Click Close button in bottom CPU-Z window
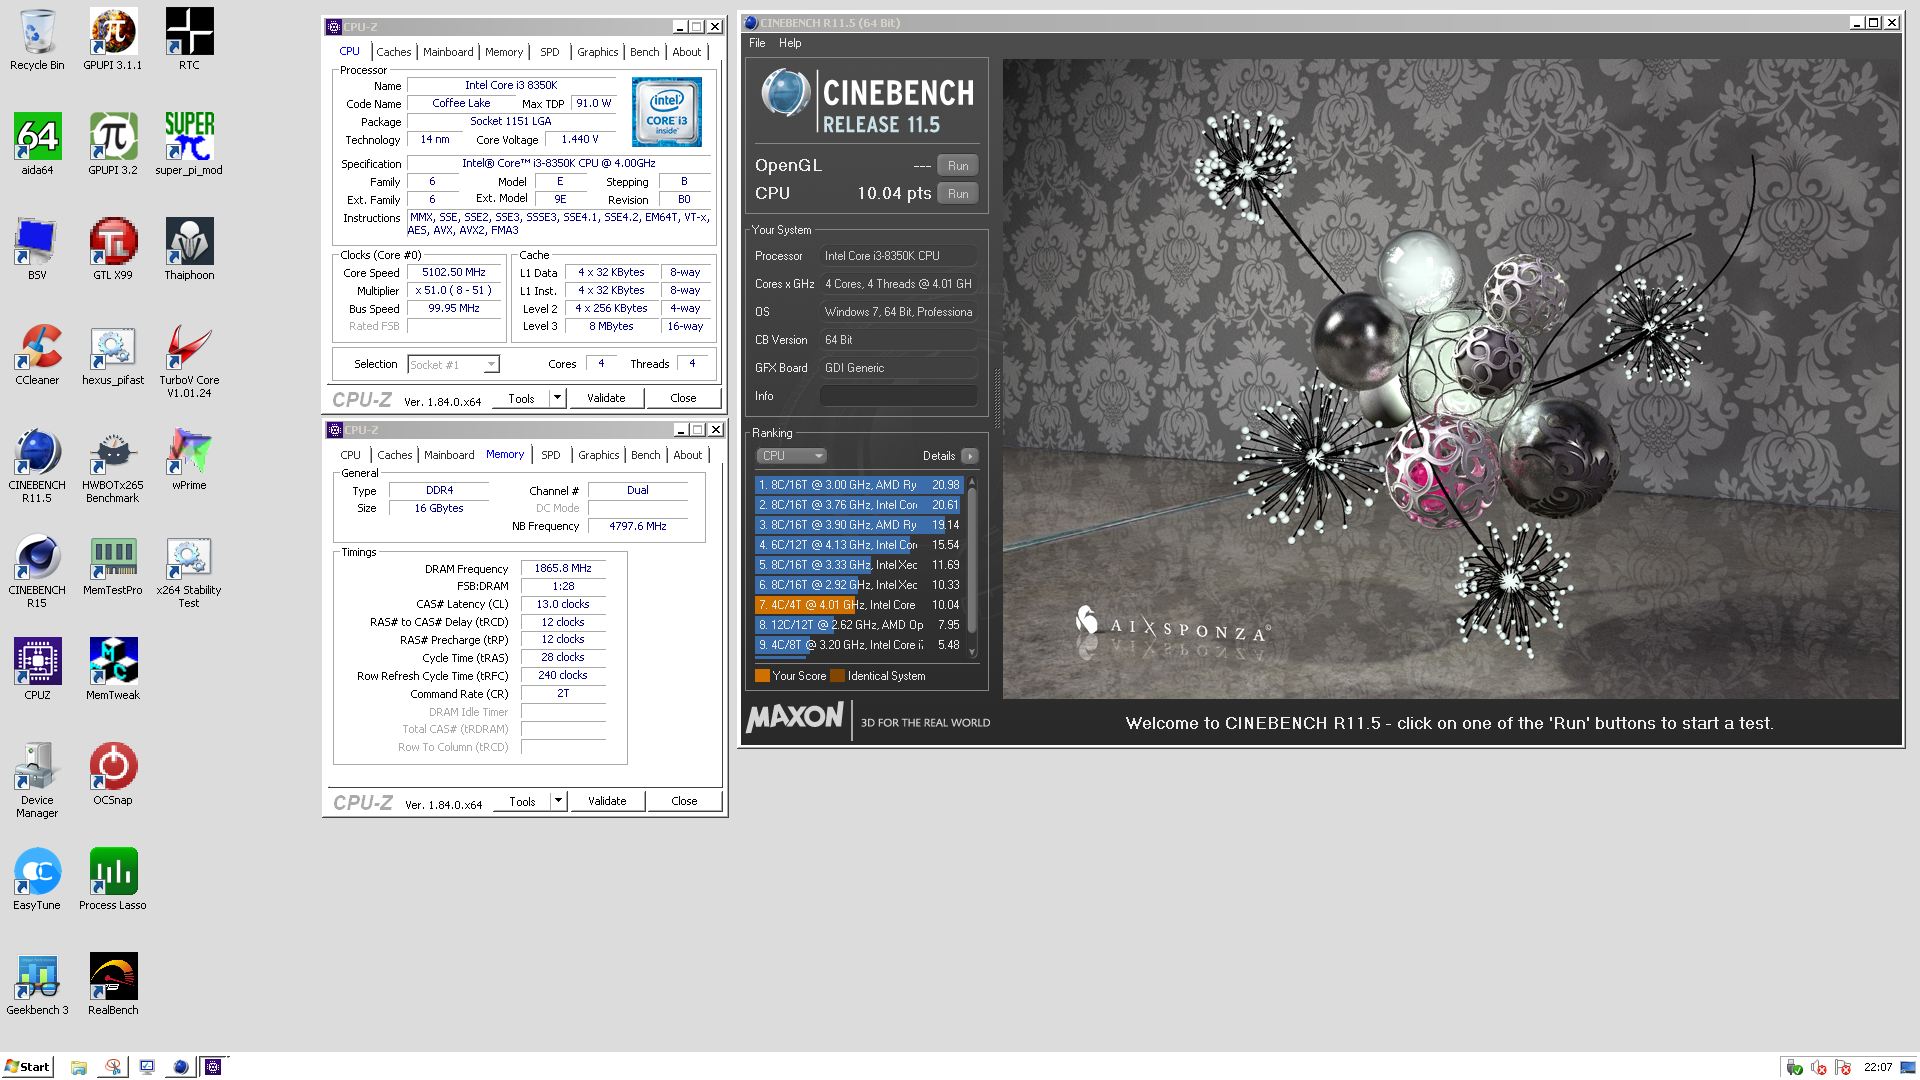 point(684,801)
